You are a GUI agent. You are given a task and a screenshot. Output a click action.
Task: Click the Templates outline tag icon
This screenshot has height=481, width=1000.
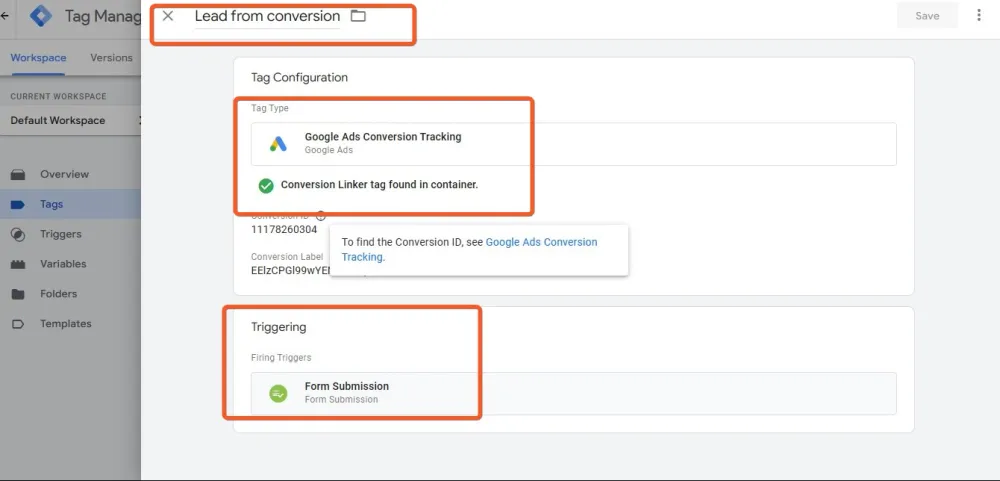[18, 324]
